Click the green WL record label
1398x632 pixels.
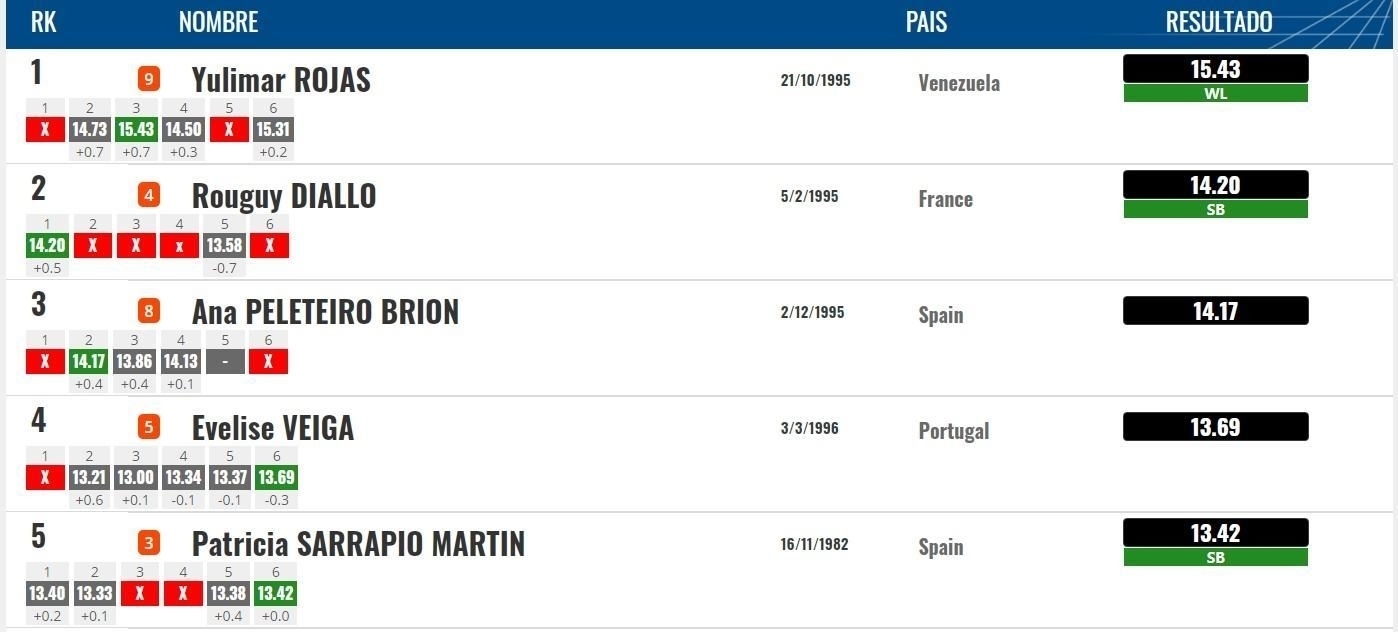tap(1215, 94)
